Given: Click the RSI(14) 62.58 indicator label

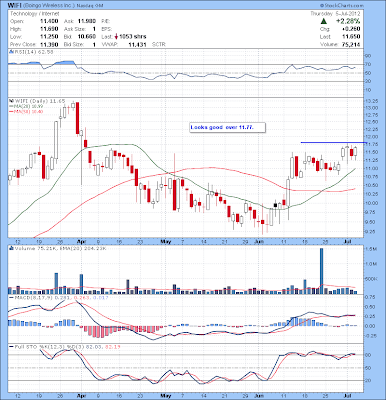Looking at the screenshot, I should [x=33, y=52].
